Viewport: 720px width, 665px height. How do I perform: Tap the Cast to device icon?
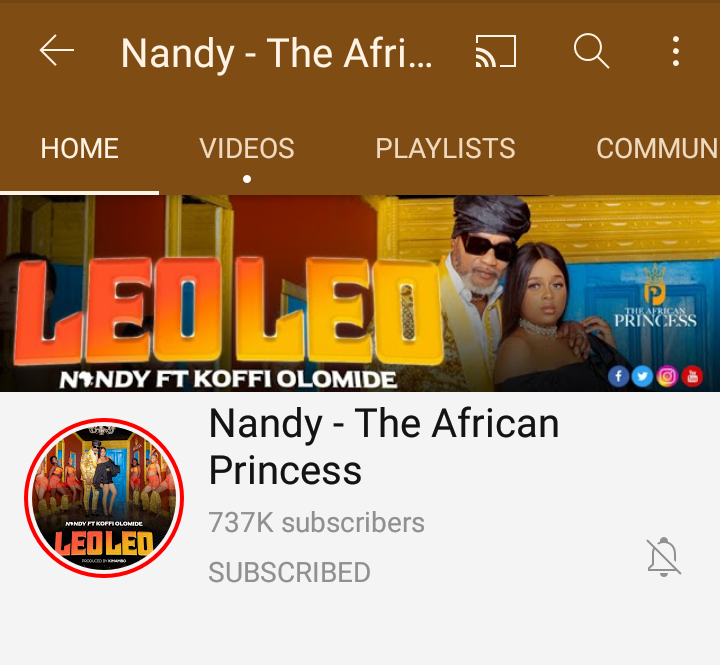[x=495, y=51]
